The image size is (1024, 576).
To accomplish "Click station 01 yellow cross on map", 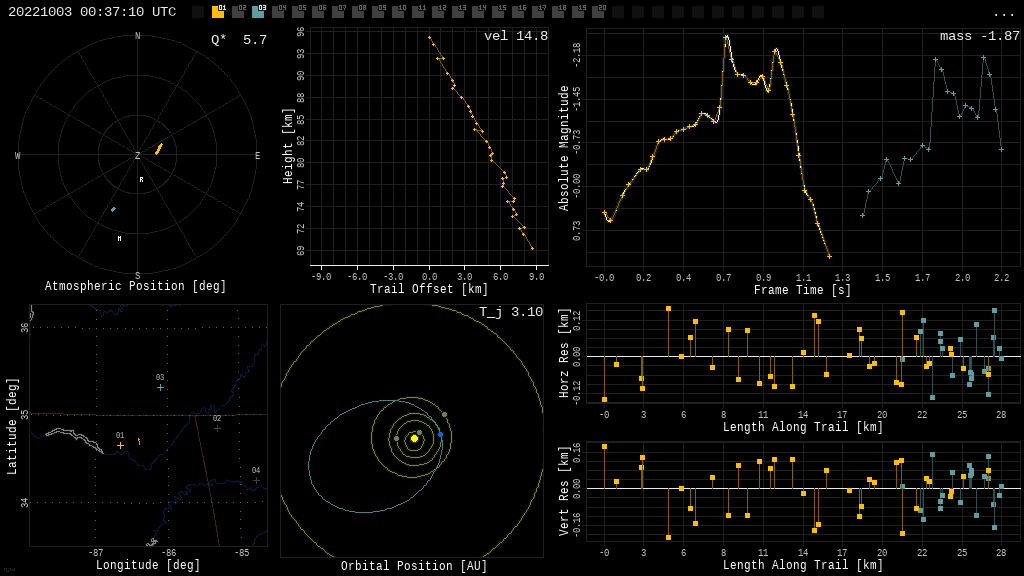I will [120, 445].
